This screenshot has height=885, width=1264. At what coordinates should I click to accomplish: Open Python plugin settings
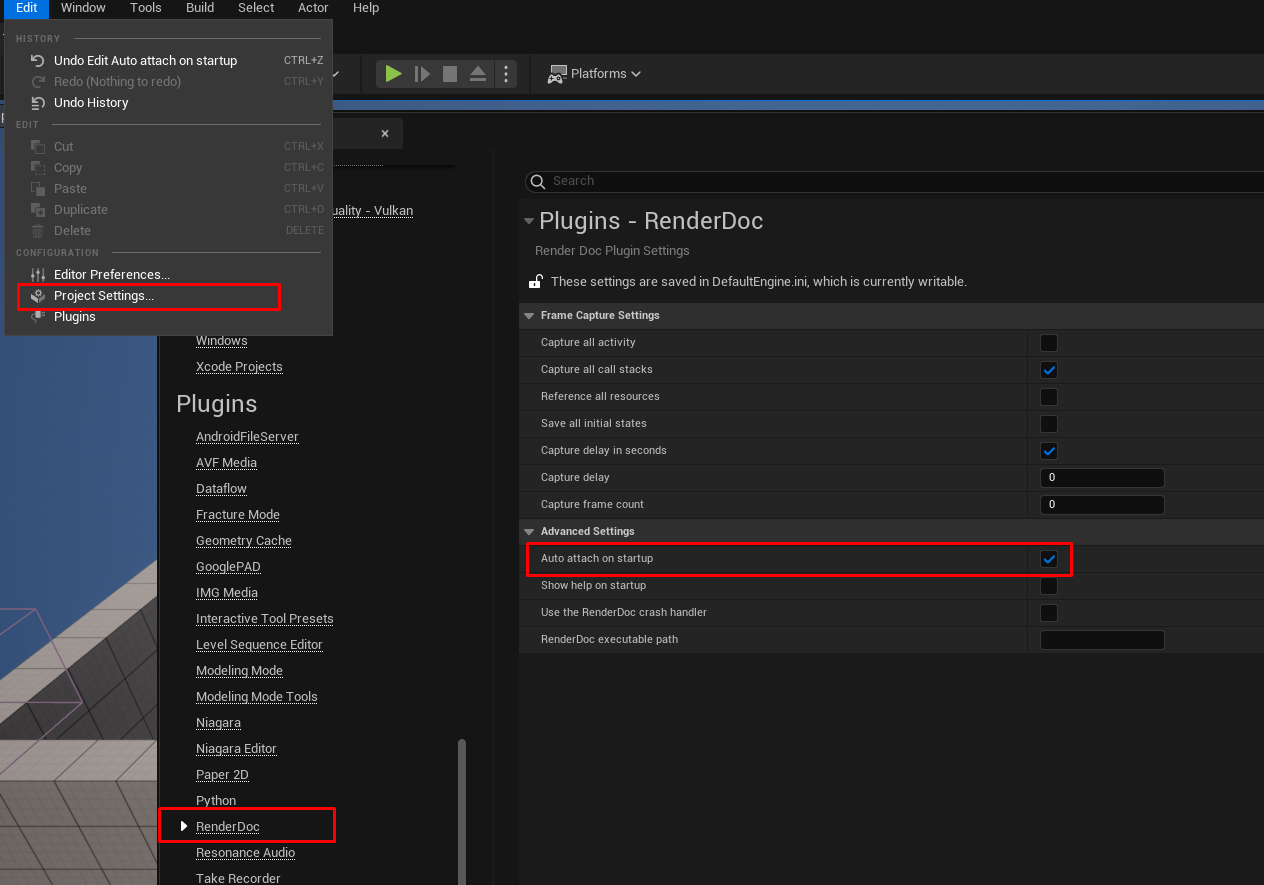point(216,801)
